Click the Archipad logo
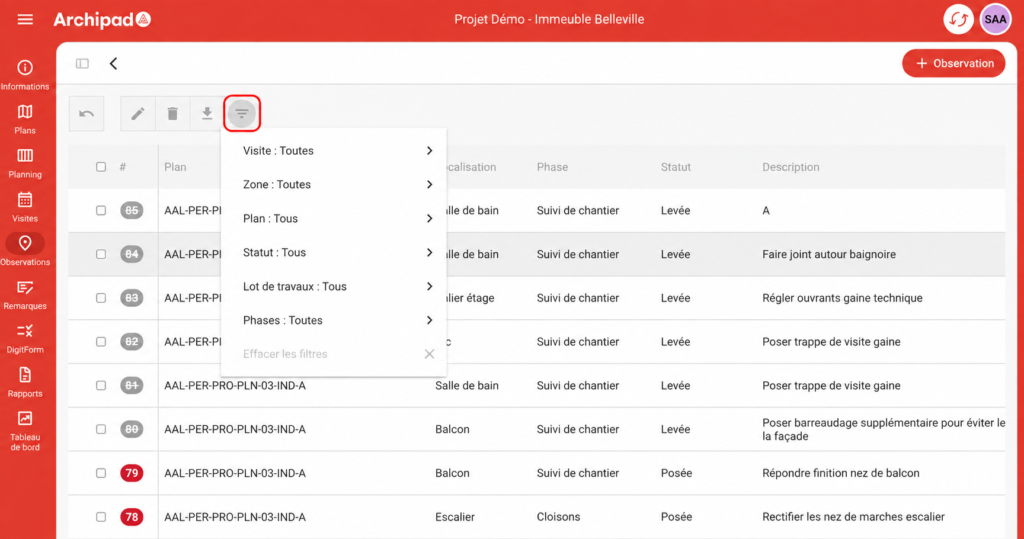 coord(102,20)
